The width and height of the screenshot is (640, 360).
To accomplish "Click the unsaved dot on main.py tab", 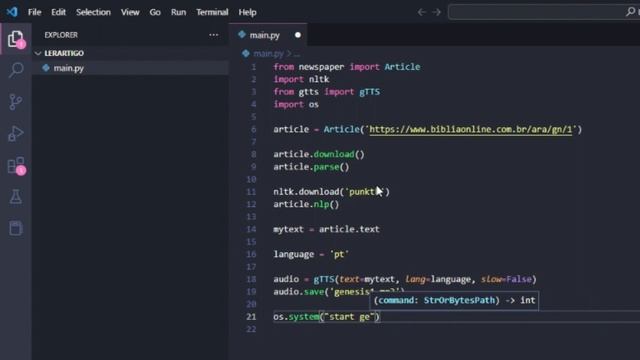I will pyautogui.click(x=298, y=35).
